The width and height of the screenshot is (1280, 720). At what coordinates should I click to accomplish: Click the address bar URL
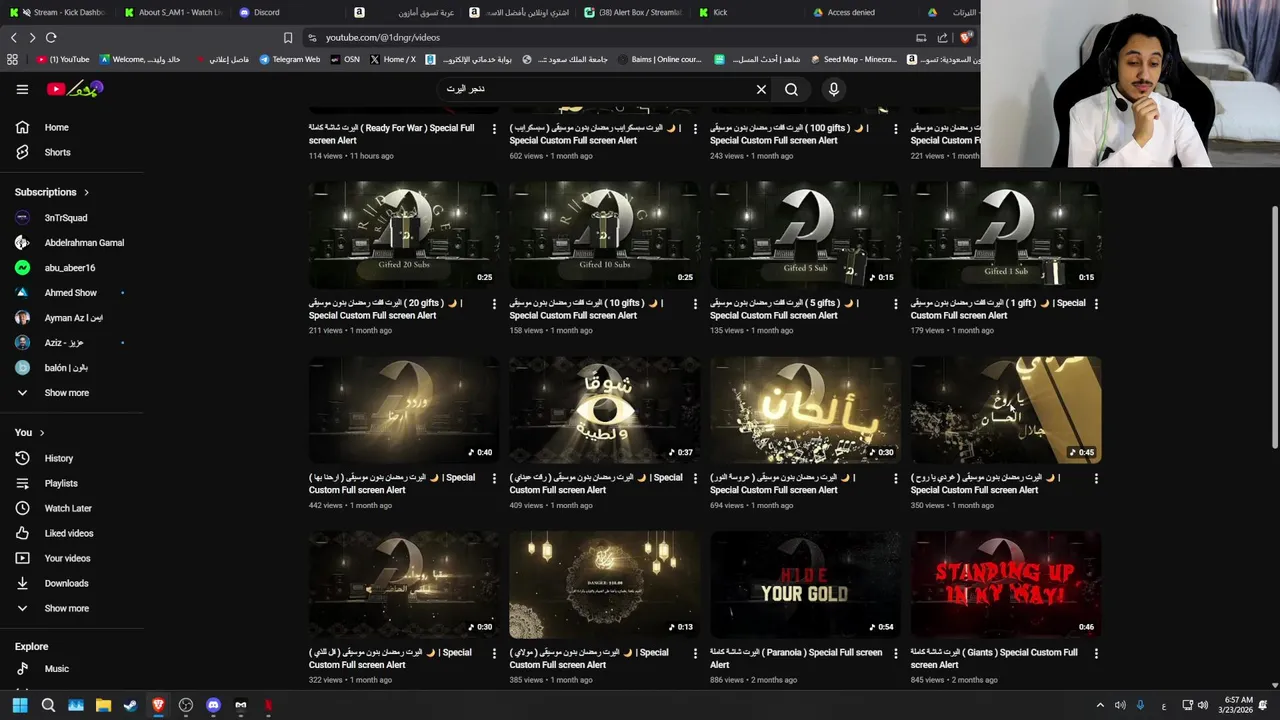click(383, 37)
